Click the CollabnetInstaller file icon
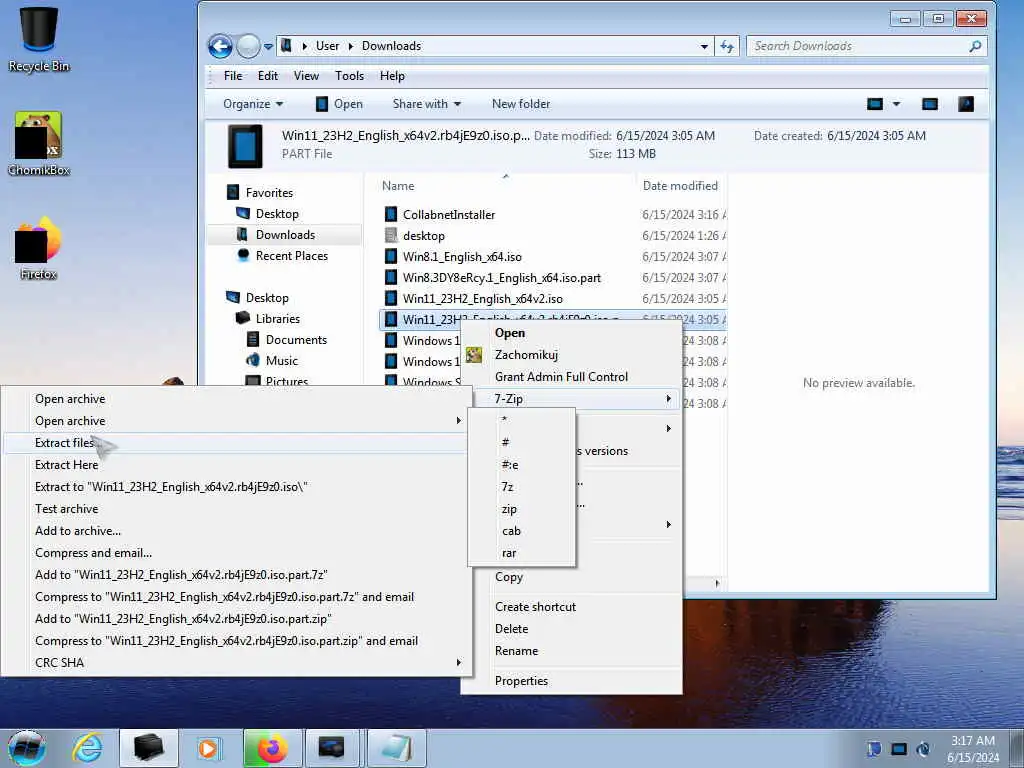Screen dimensions: 1024x768 point(391,214)
